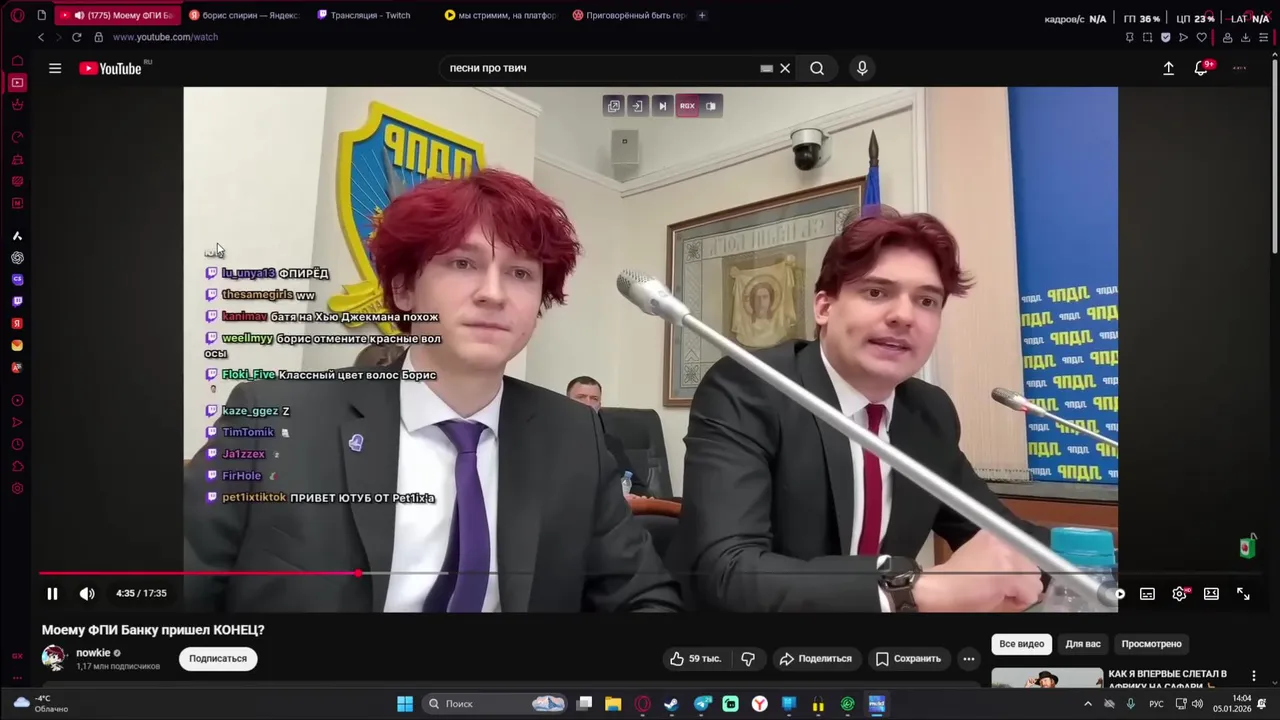The image size is (1280, 720).
Task: Open the notifications bell with 9+ badge
Action: click(x=1202, y=68)
